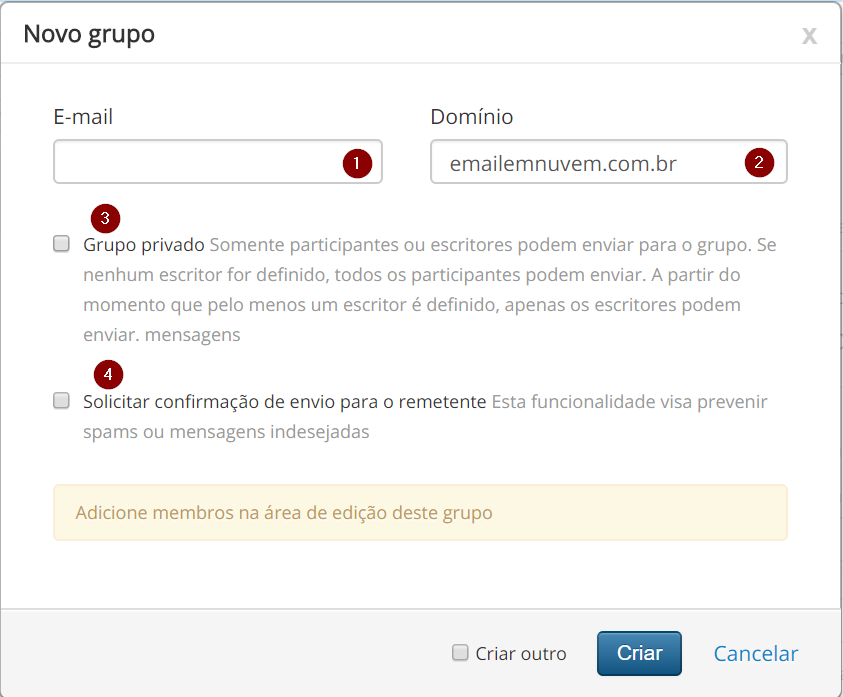The height and width of the screenshot is (697, 843).
Task: Click the E-mail field label
Action: (83, 117)
